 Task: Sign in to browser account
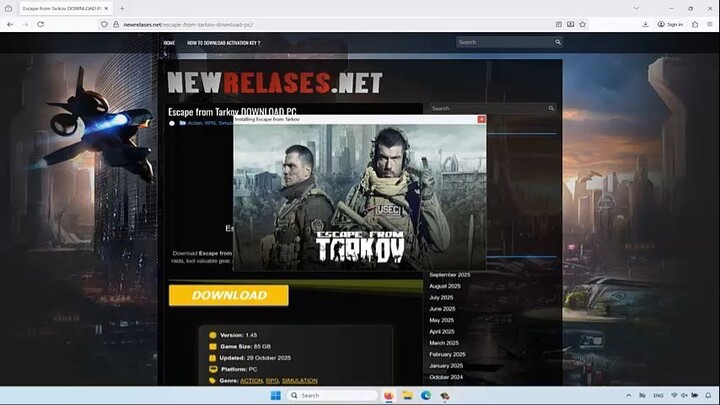click(x=670, y=24)
